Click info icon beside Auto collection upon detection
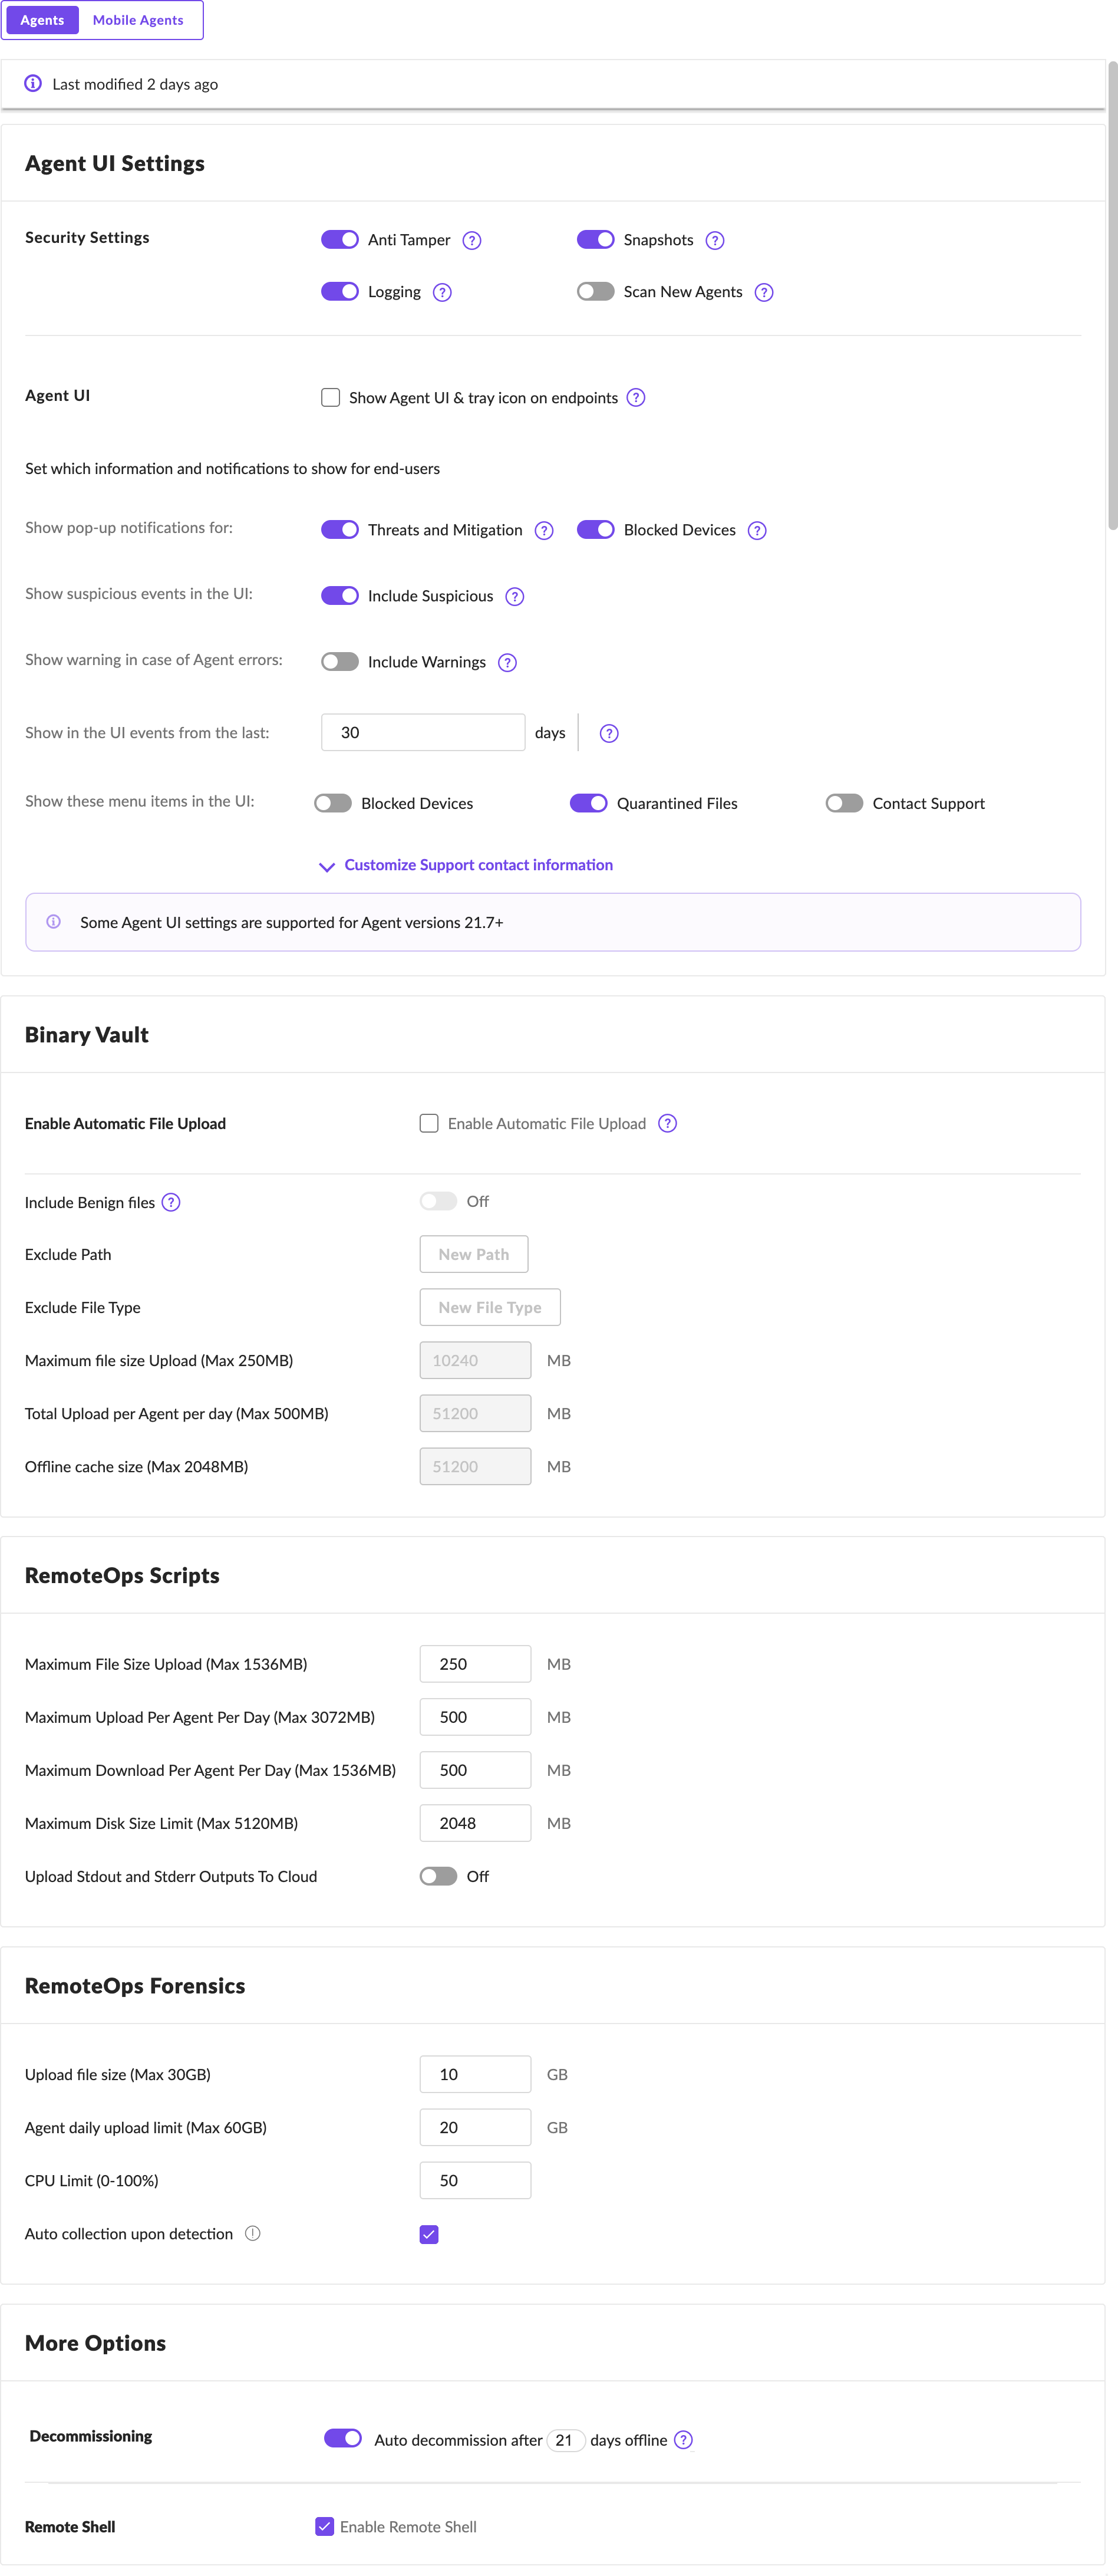This screenshot has height=2576, width=1118. [x=253, y=2233]
